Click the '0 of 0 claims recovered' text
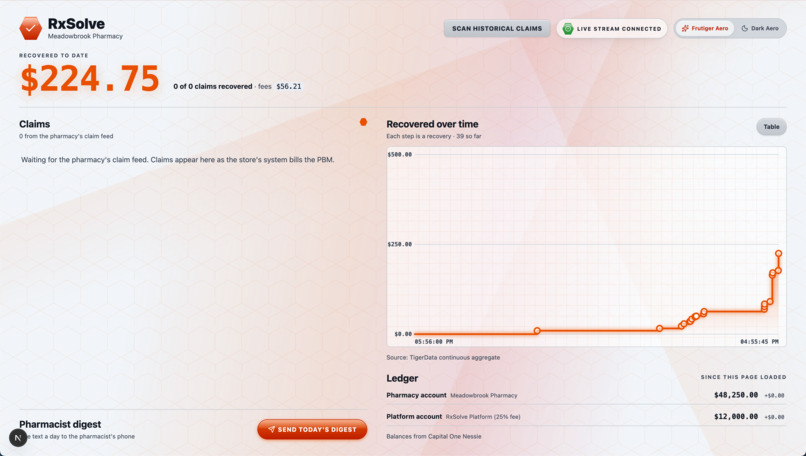The image size is (806, 456). 213,86
